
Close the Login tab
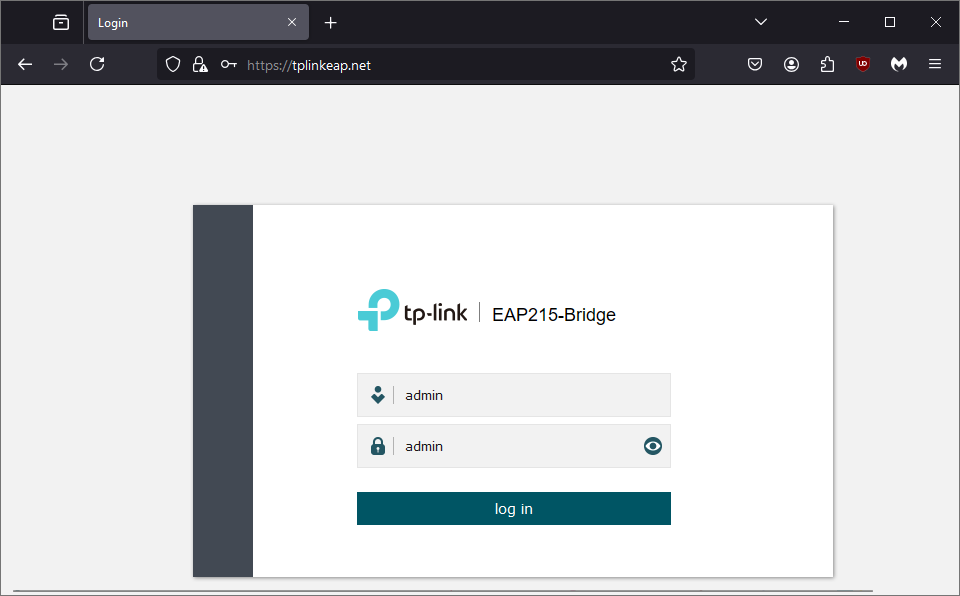[292, 22]
